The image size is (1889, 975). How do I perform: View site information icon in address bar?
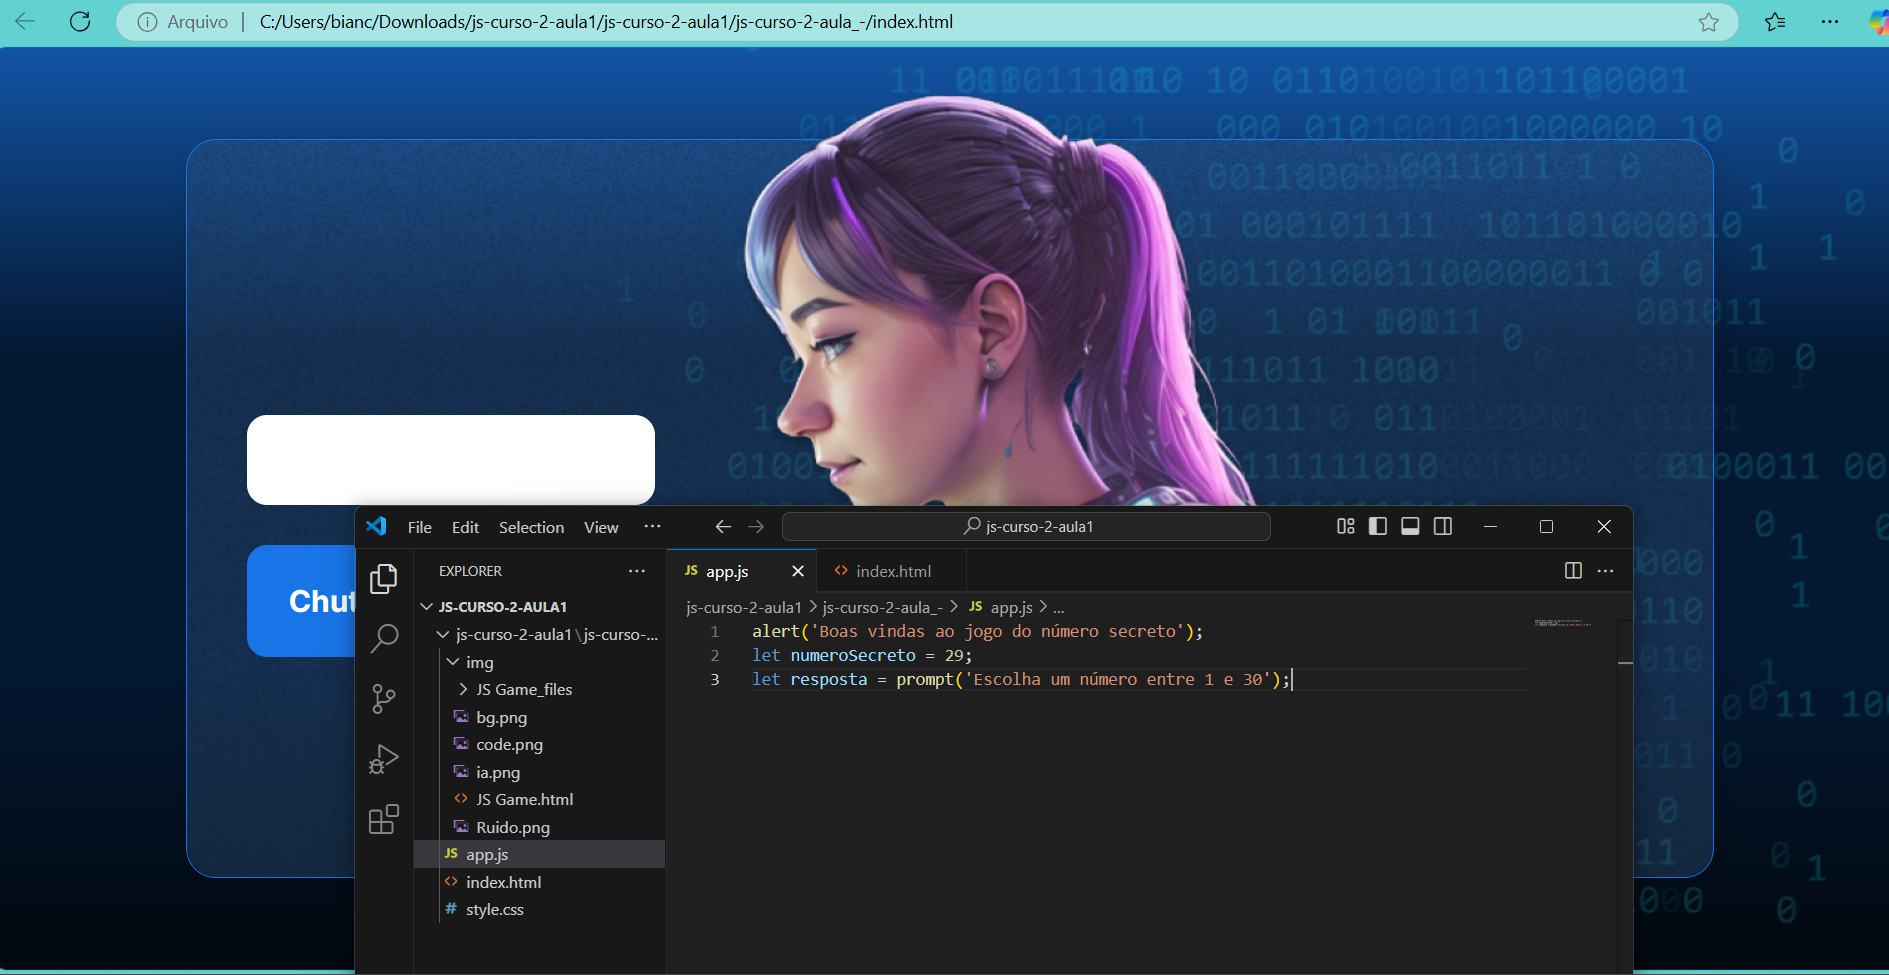pos(147,22)
